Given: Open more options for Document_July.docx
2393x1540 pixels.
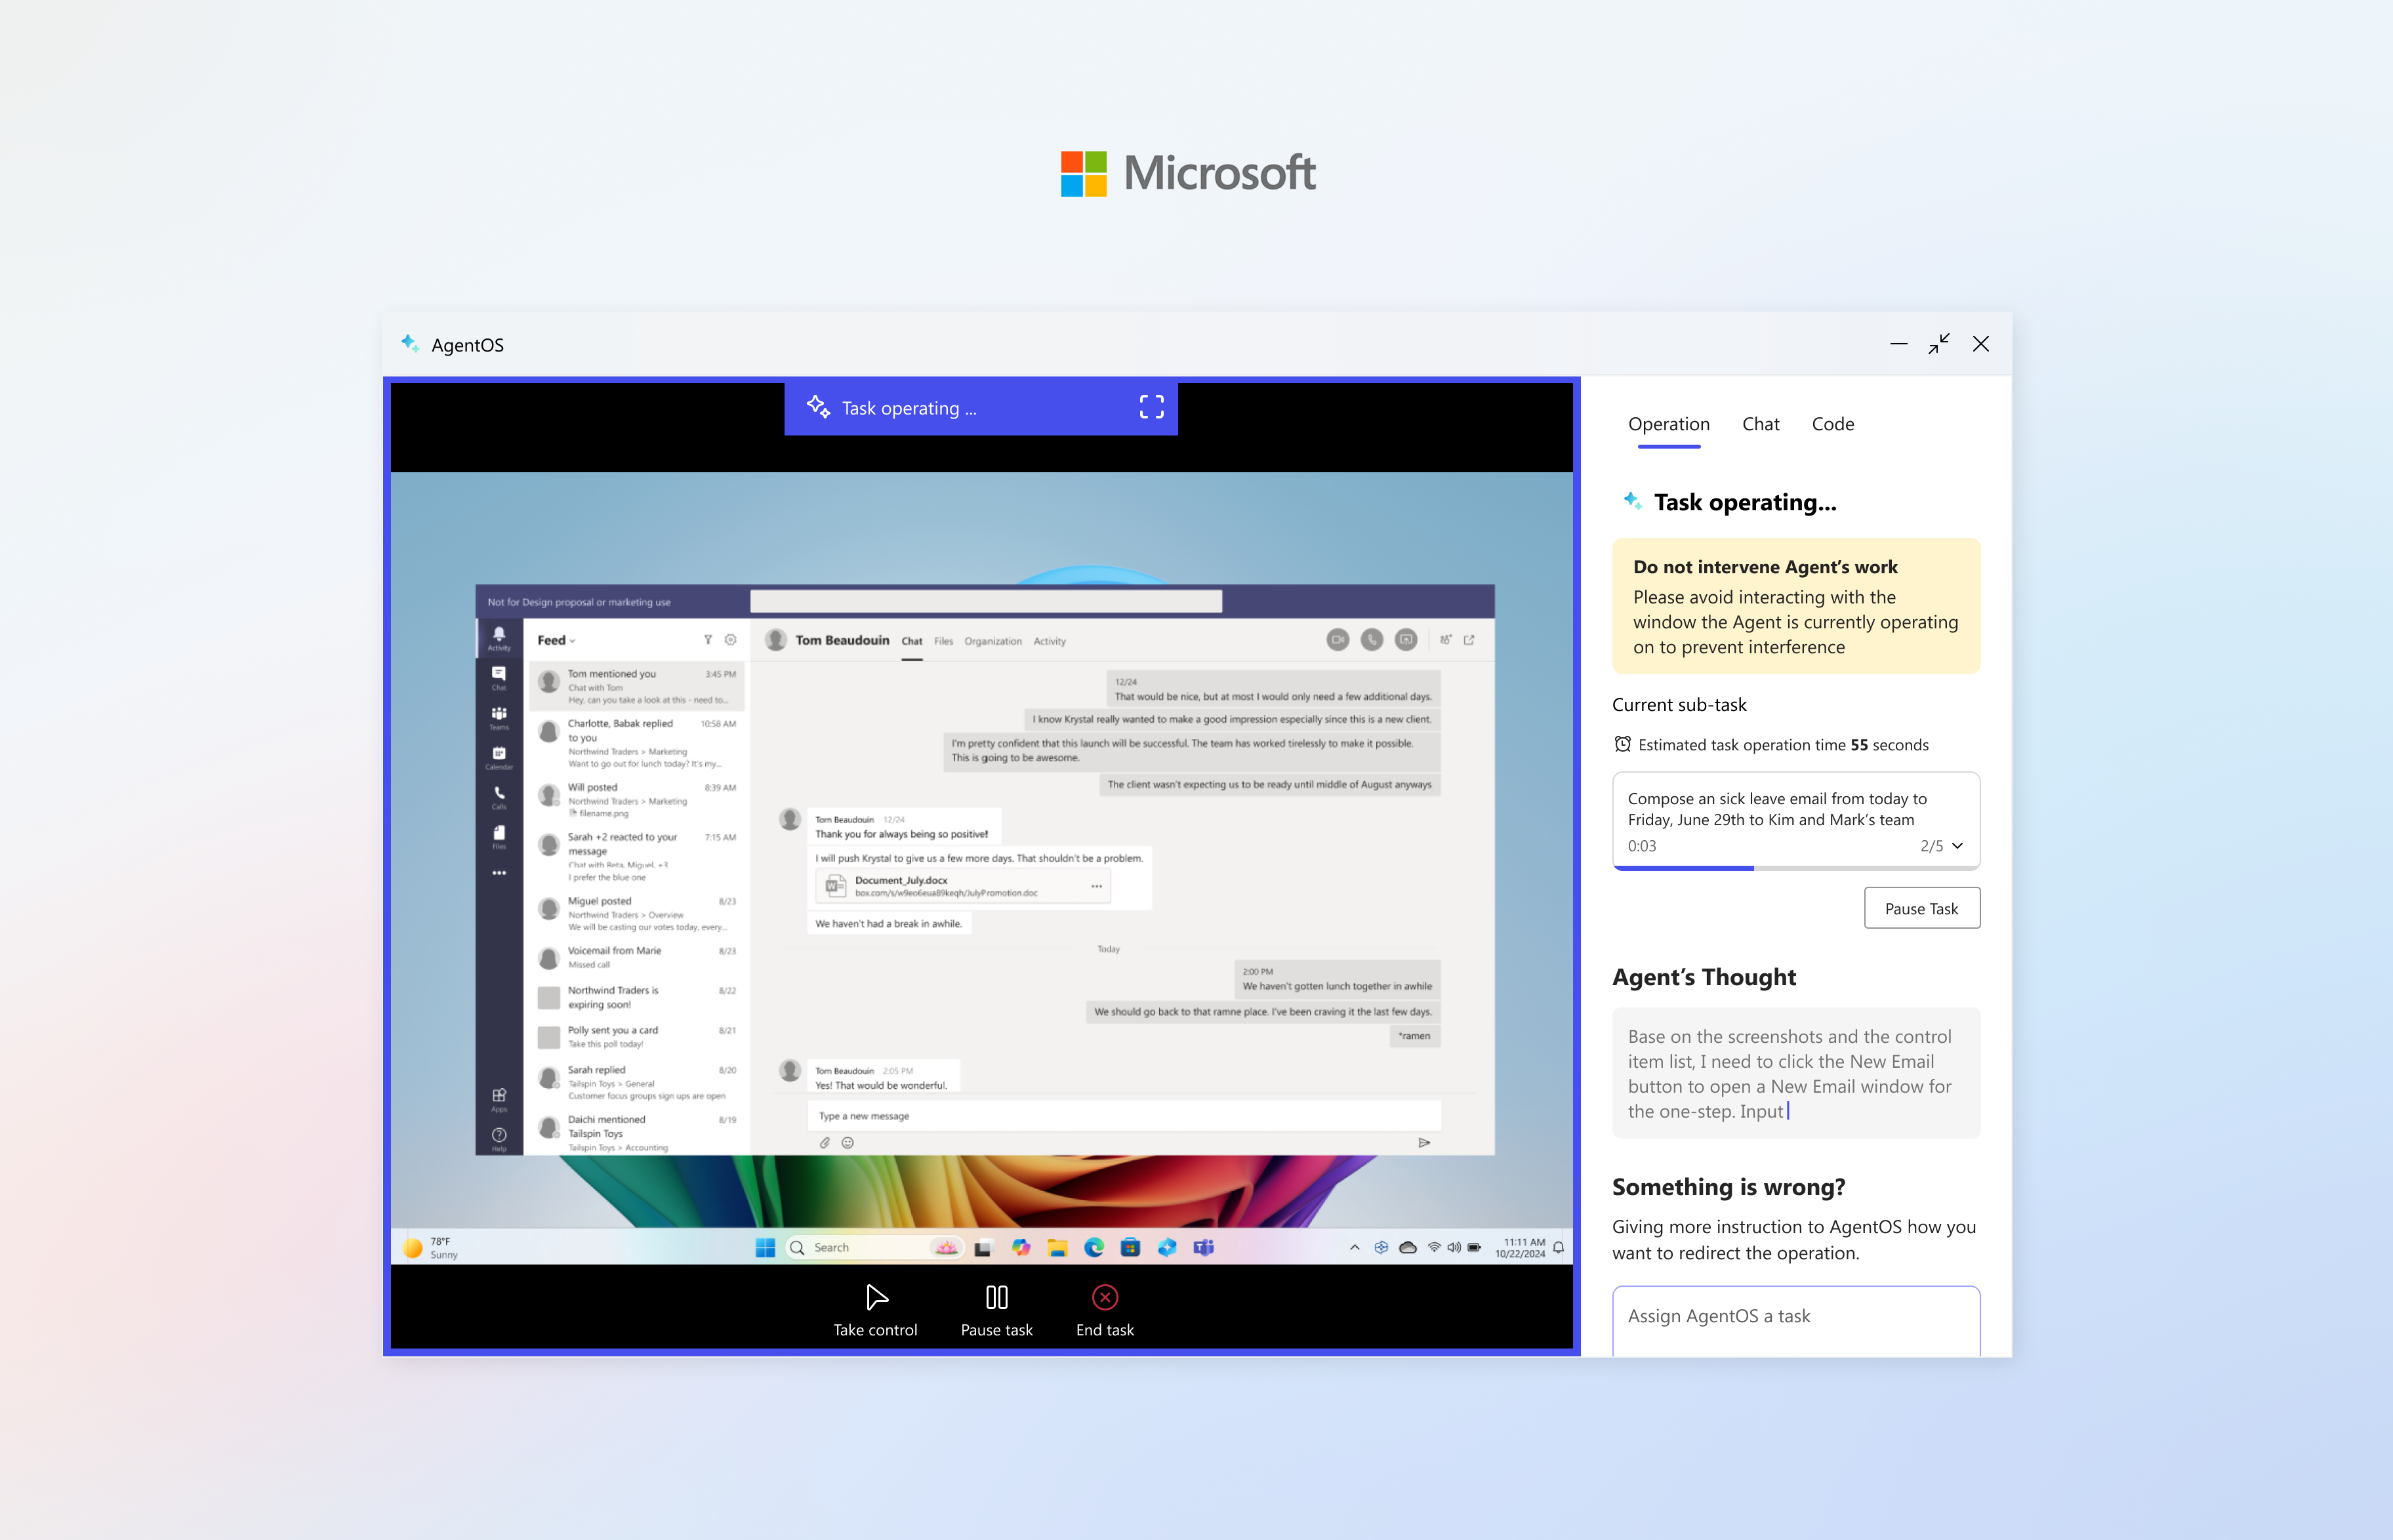Looking at the screenshot, I should pos(1097,886).
